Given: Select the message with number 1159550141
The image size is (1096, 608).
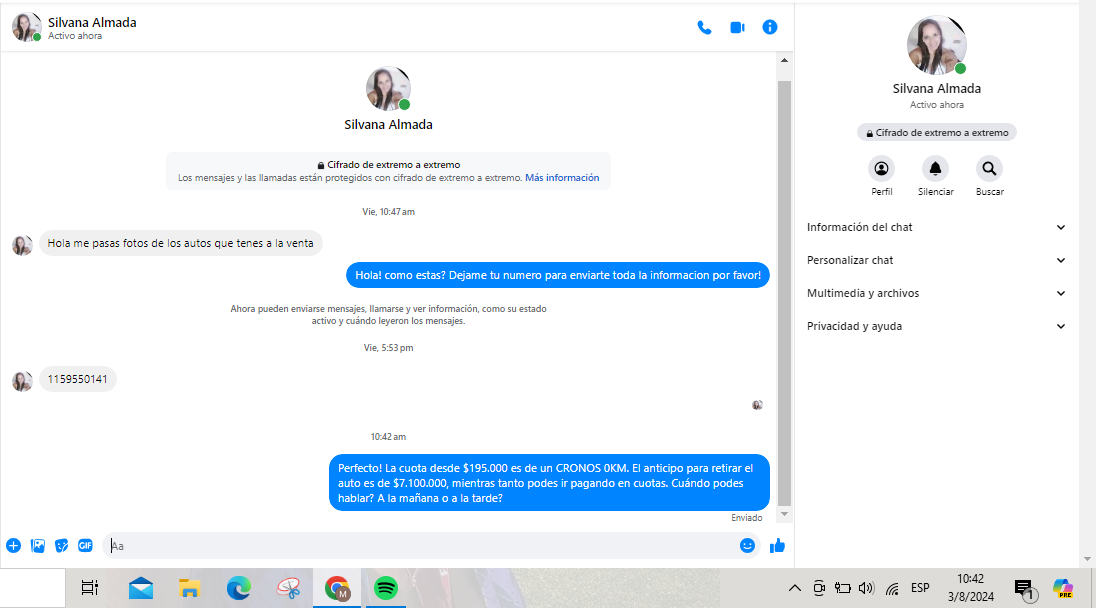Looking at the screenshot, I should (78, 379).
